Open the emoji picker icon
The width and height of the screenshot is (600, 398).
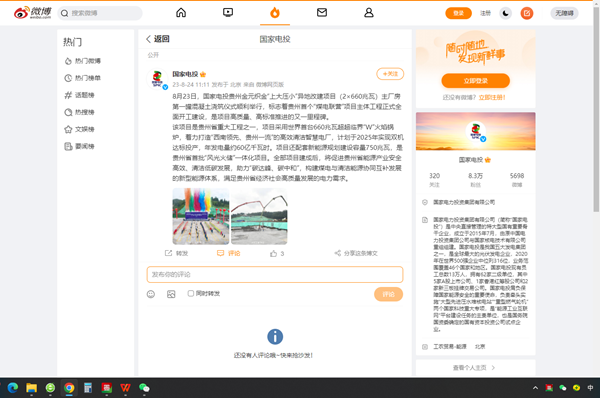(151, 294)
